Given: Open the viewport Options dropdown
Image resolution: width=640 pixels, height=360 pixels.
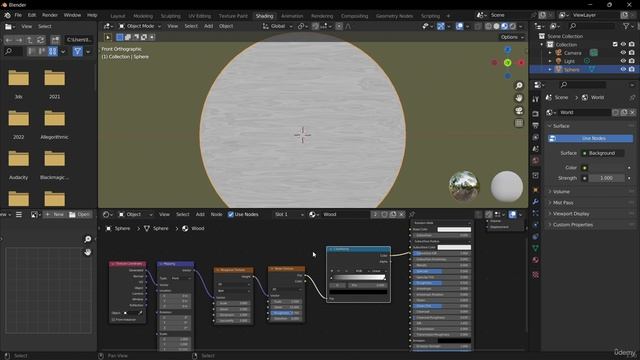Looking at the screenshot, I should [x=512, y=37].
